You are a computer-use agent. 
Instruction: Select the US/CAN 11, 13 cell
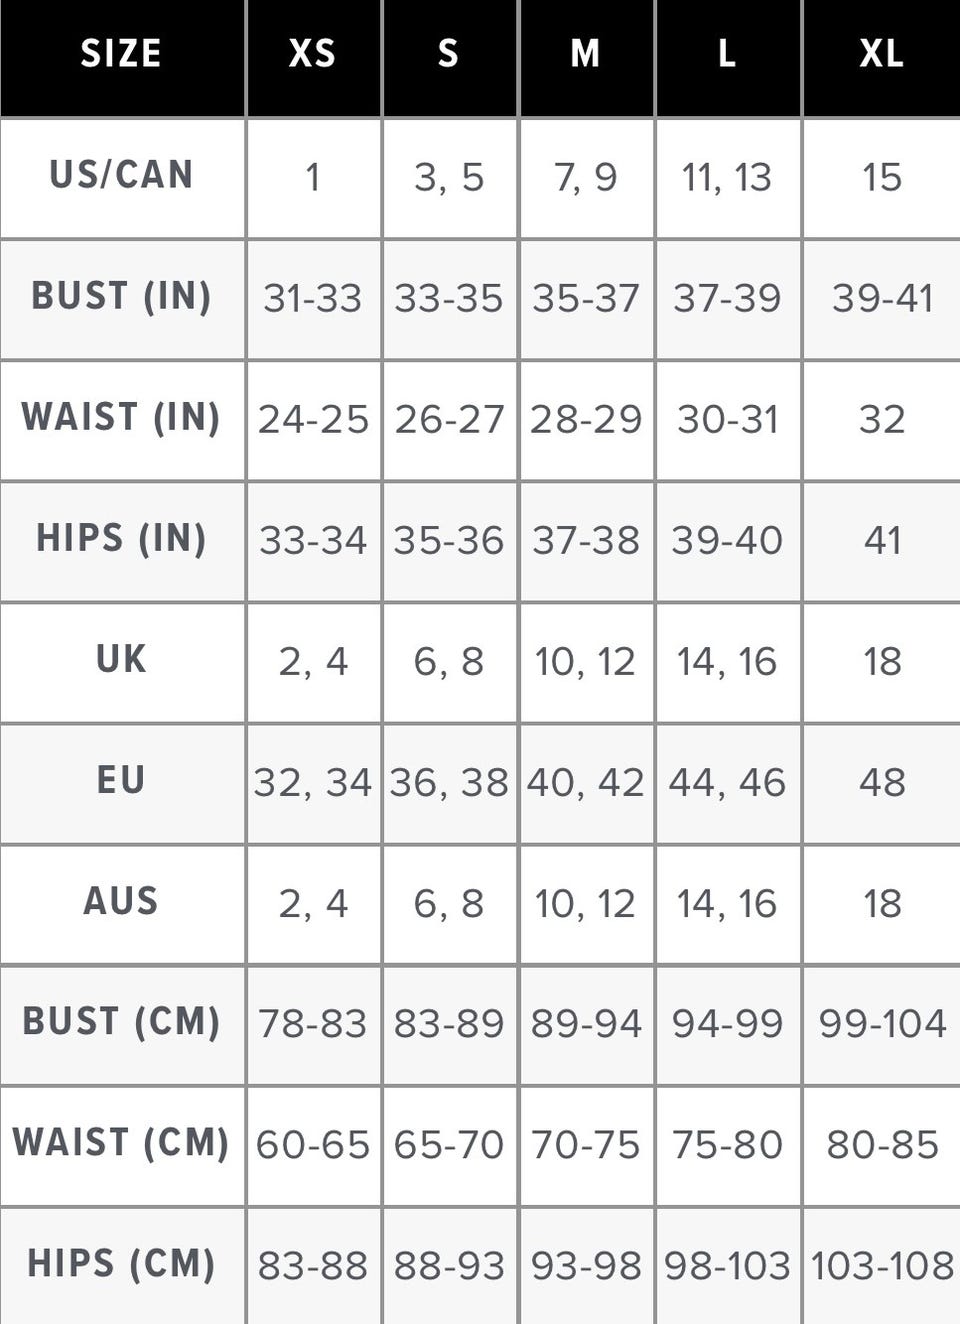click(727, 177)
